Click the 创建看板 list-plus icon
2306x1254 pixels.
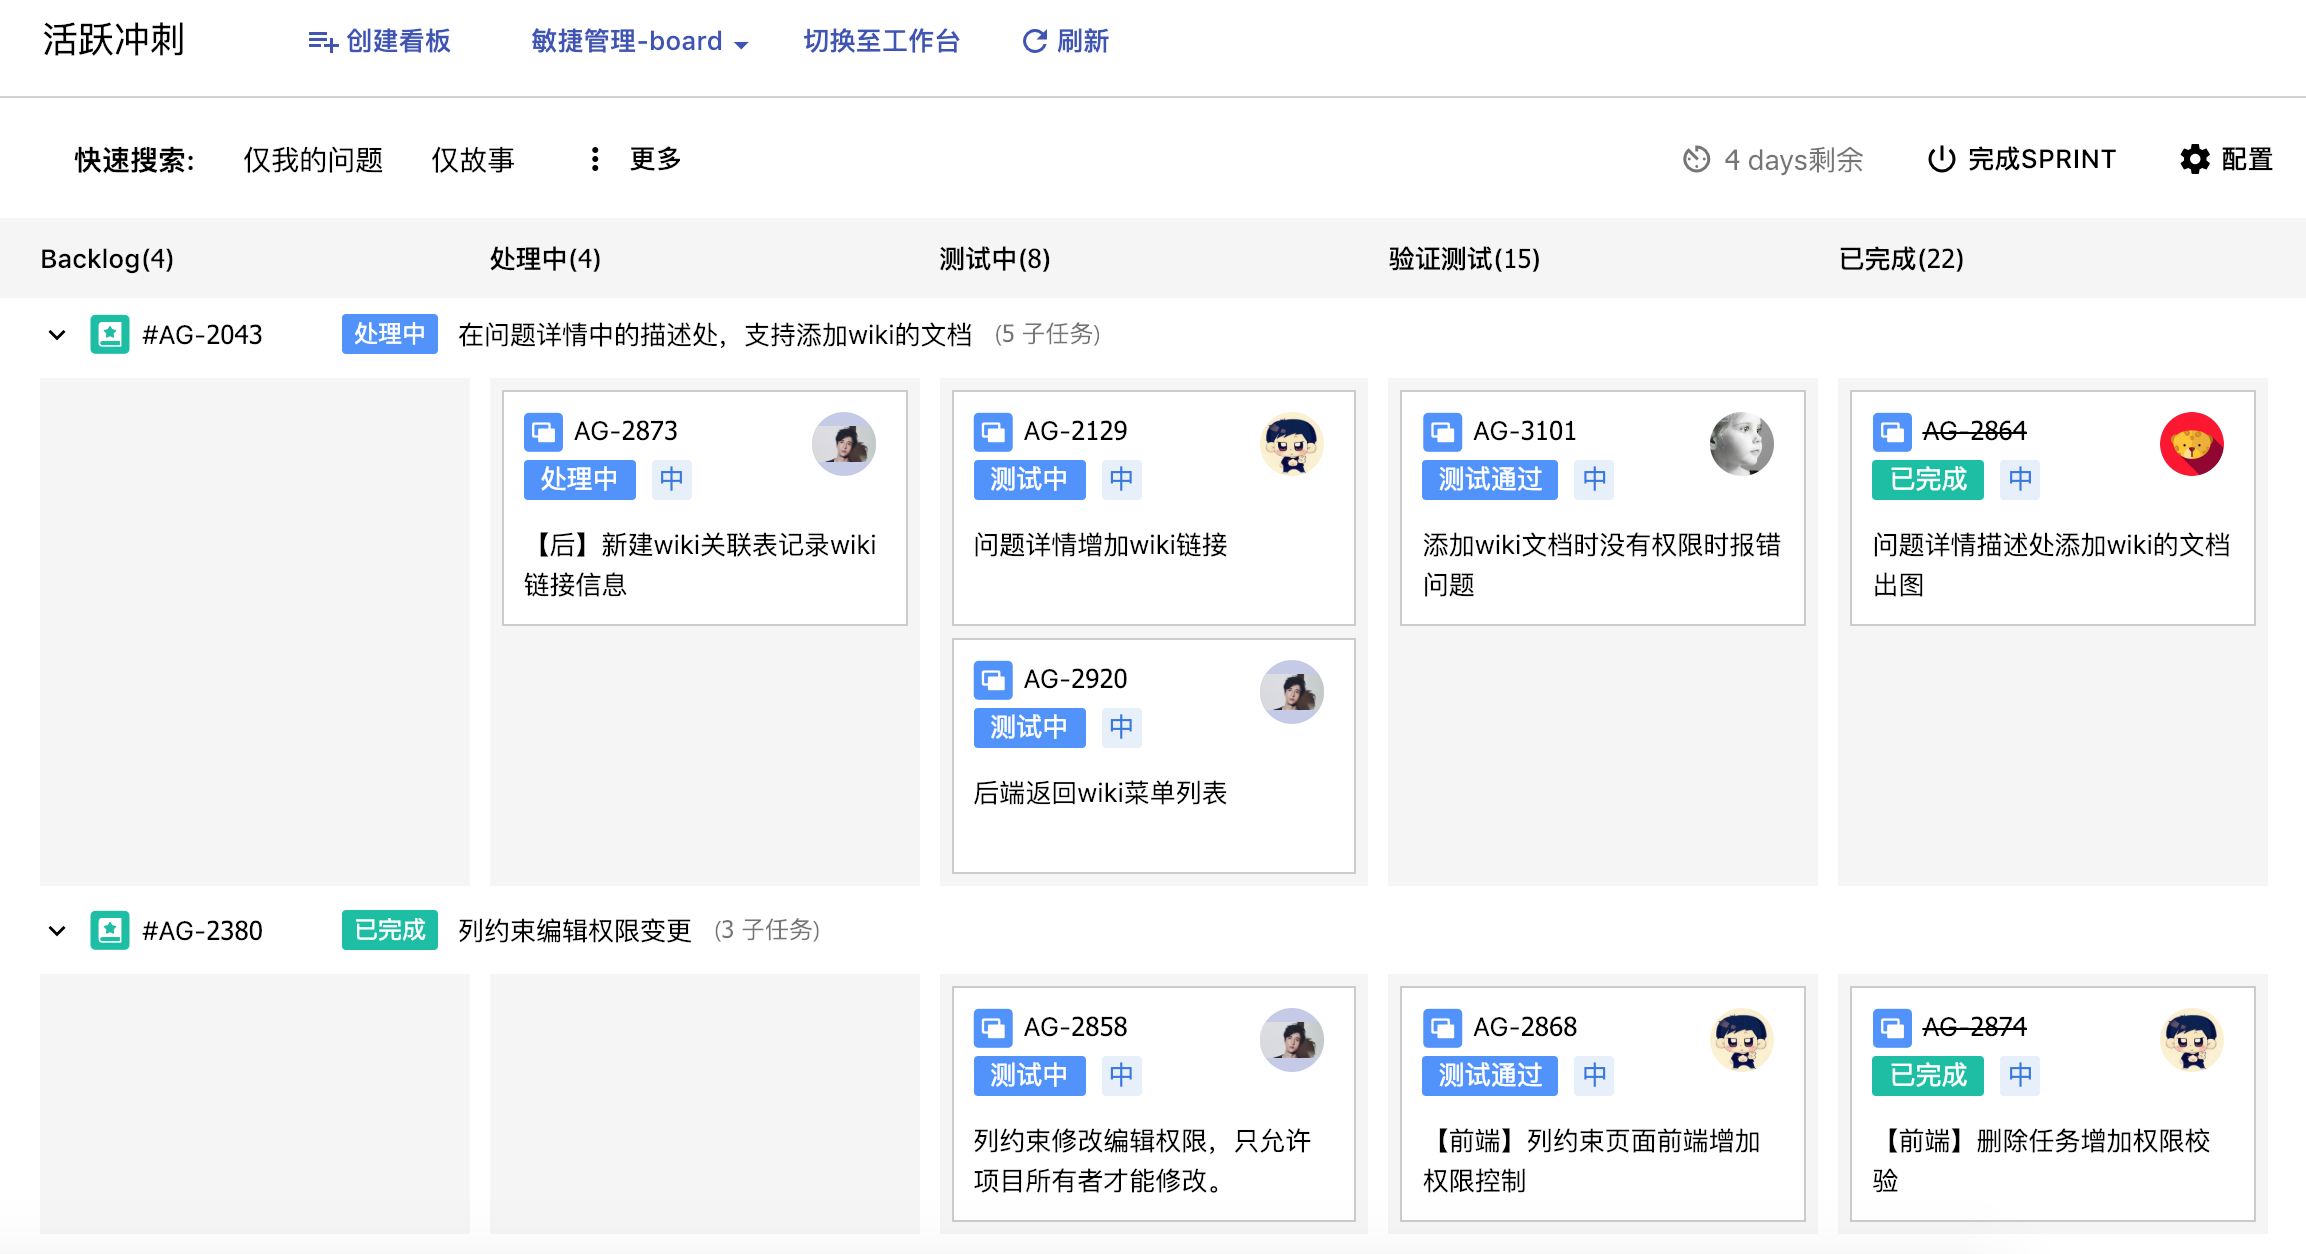coord(322,41)
